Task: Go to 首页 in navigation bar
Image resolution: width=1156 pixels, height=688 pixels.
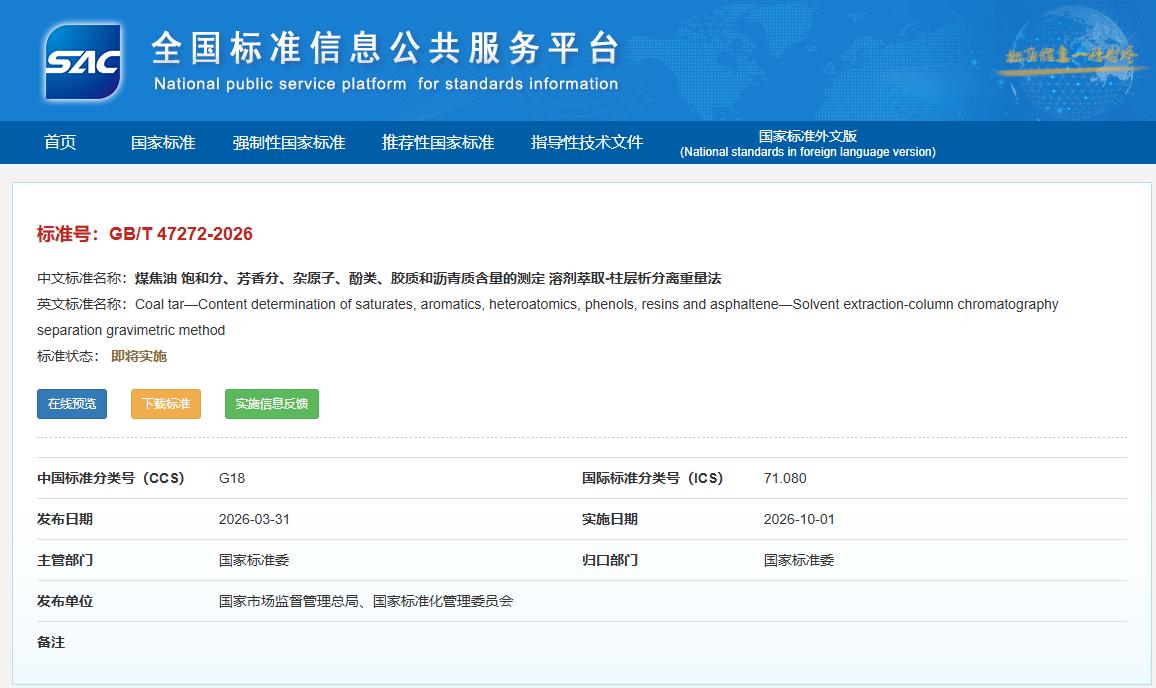Action: click(60, 142)
